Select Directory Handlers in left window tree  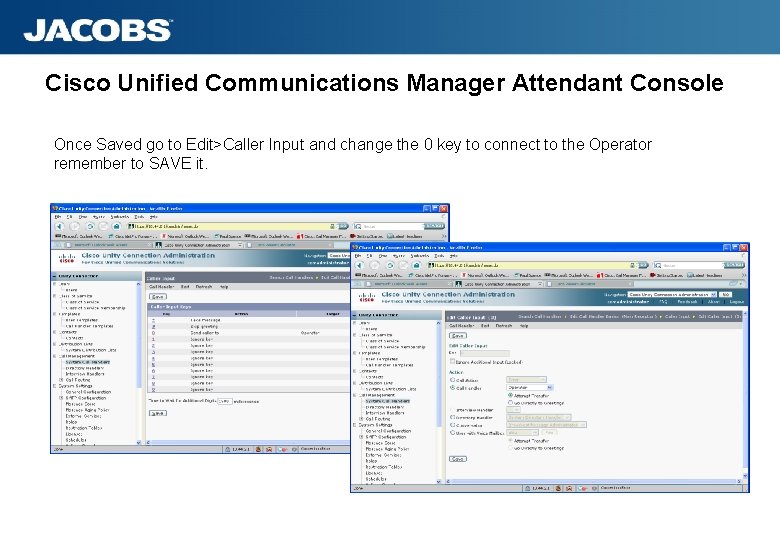[x=85, y=368]
